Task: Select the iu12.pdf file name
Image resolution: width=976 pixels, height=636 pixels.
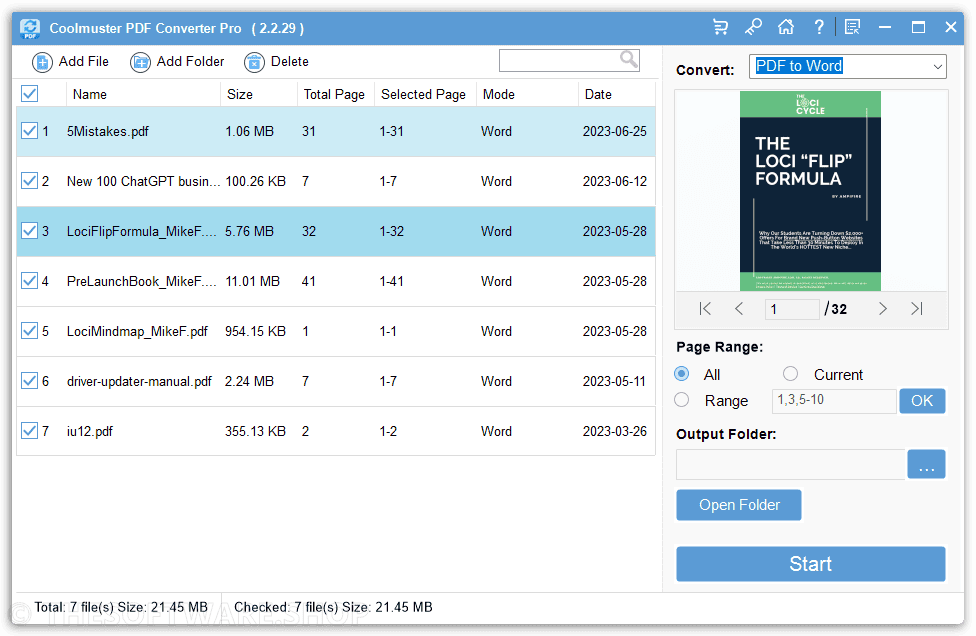Action: 90,431
